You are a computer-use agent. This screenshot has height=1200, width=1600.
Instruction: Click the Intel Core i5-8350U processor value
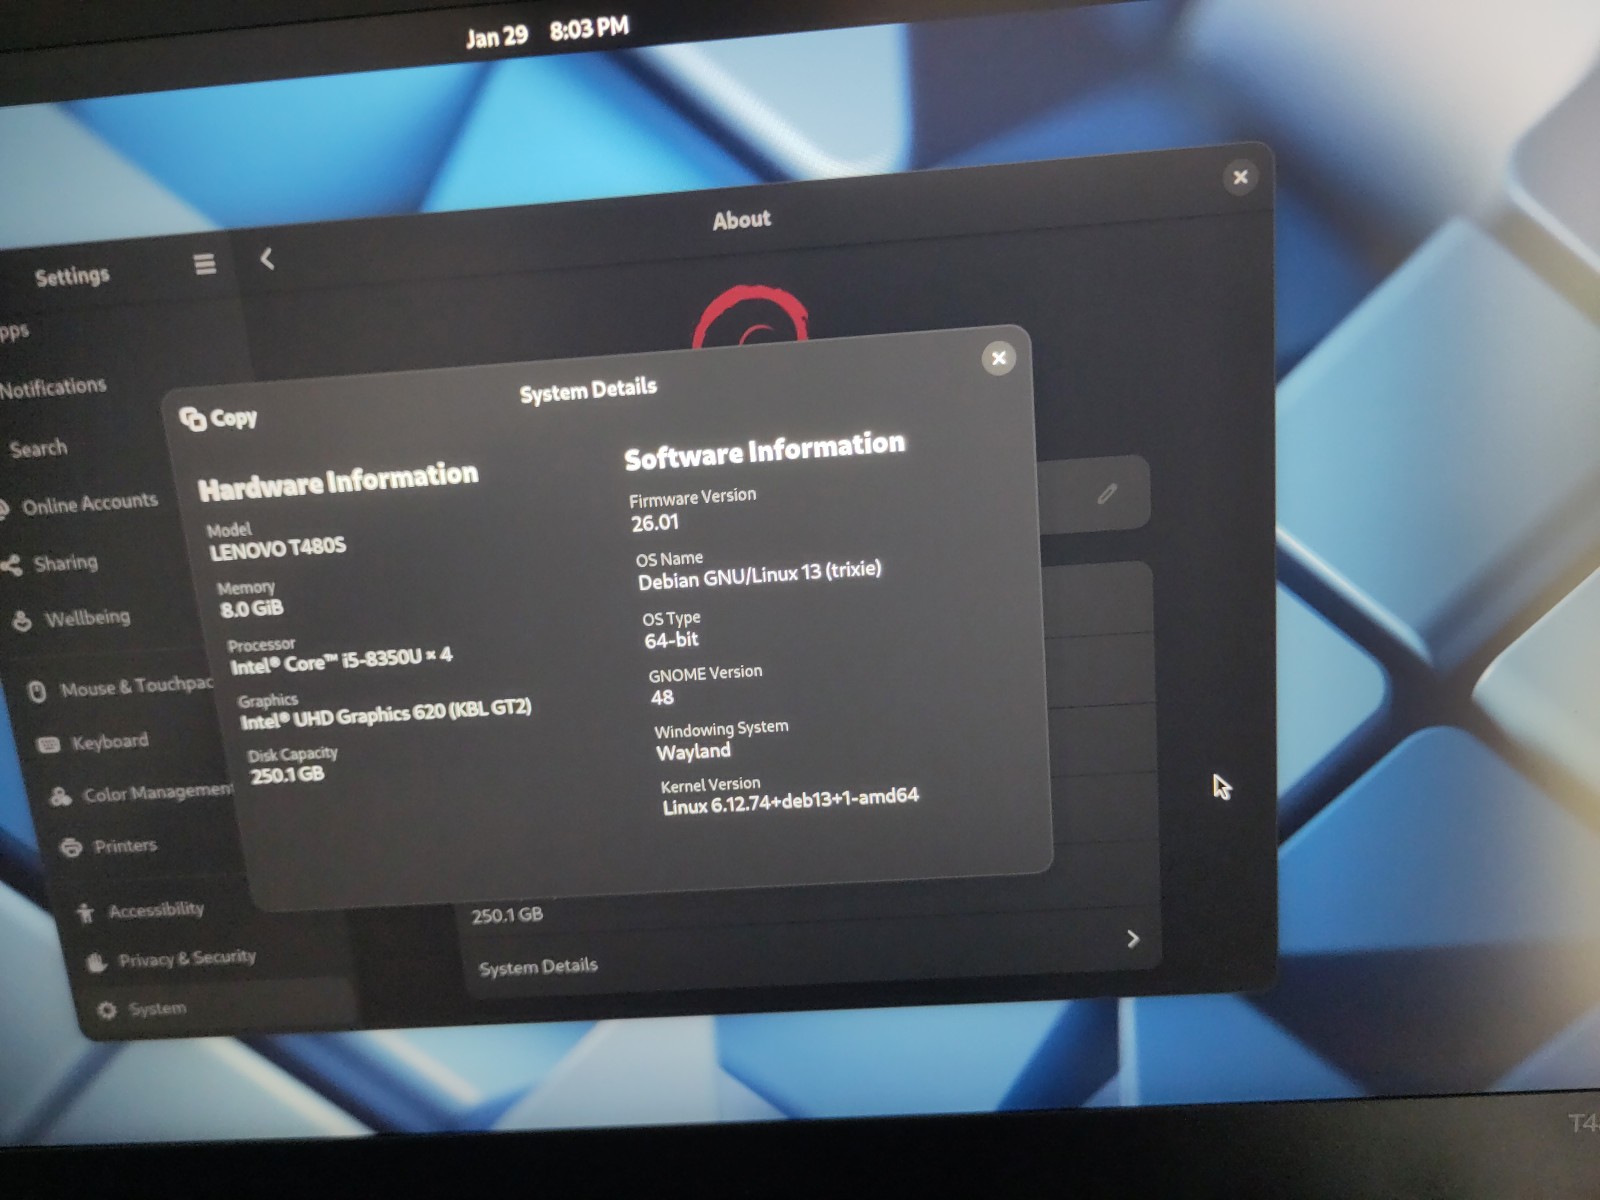coord(341,660)
